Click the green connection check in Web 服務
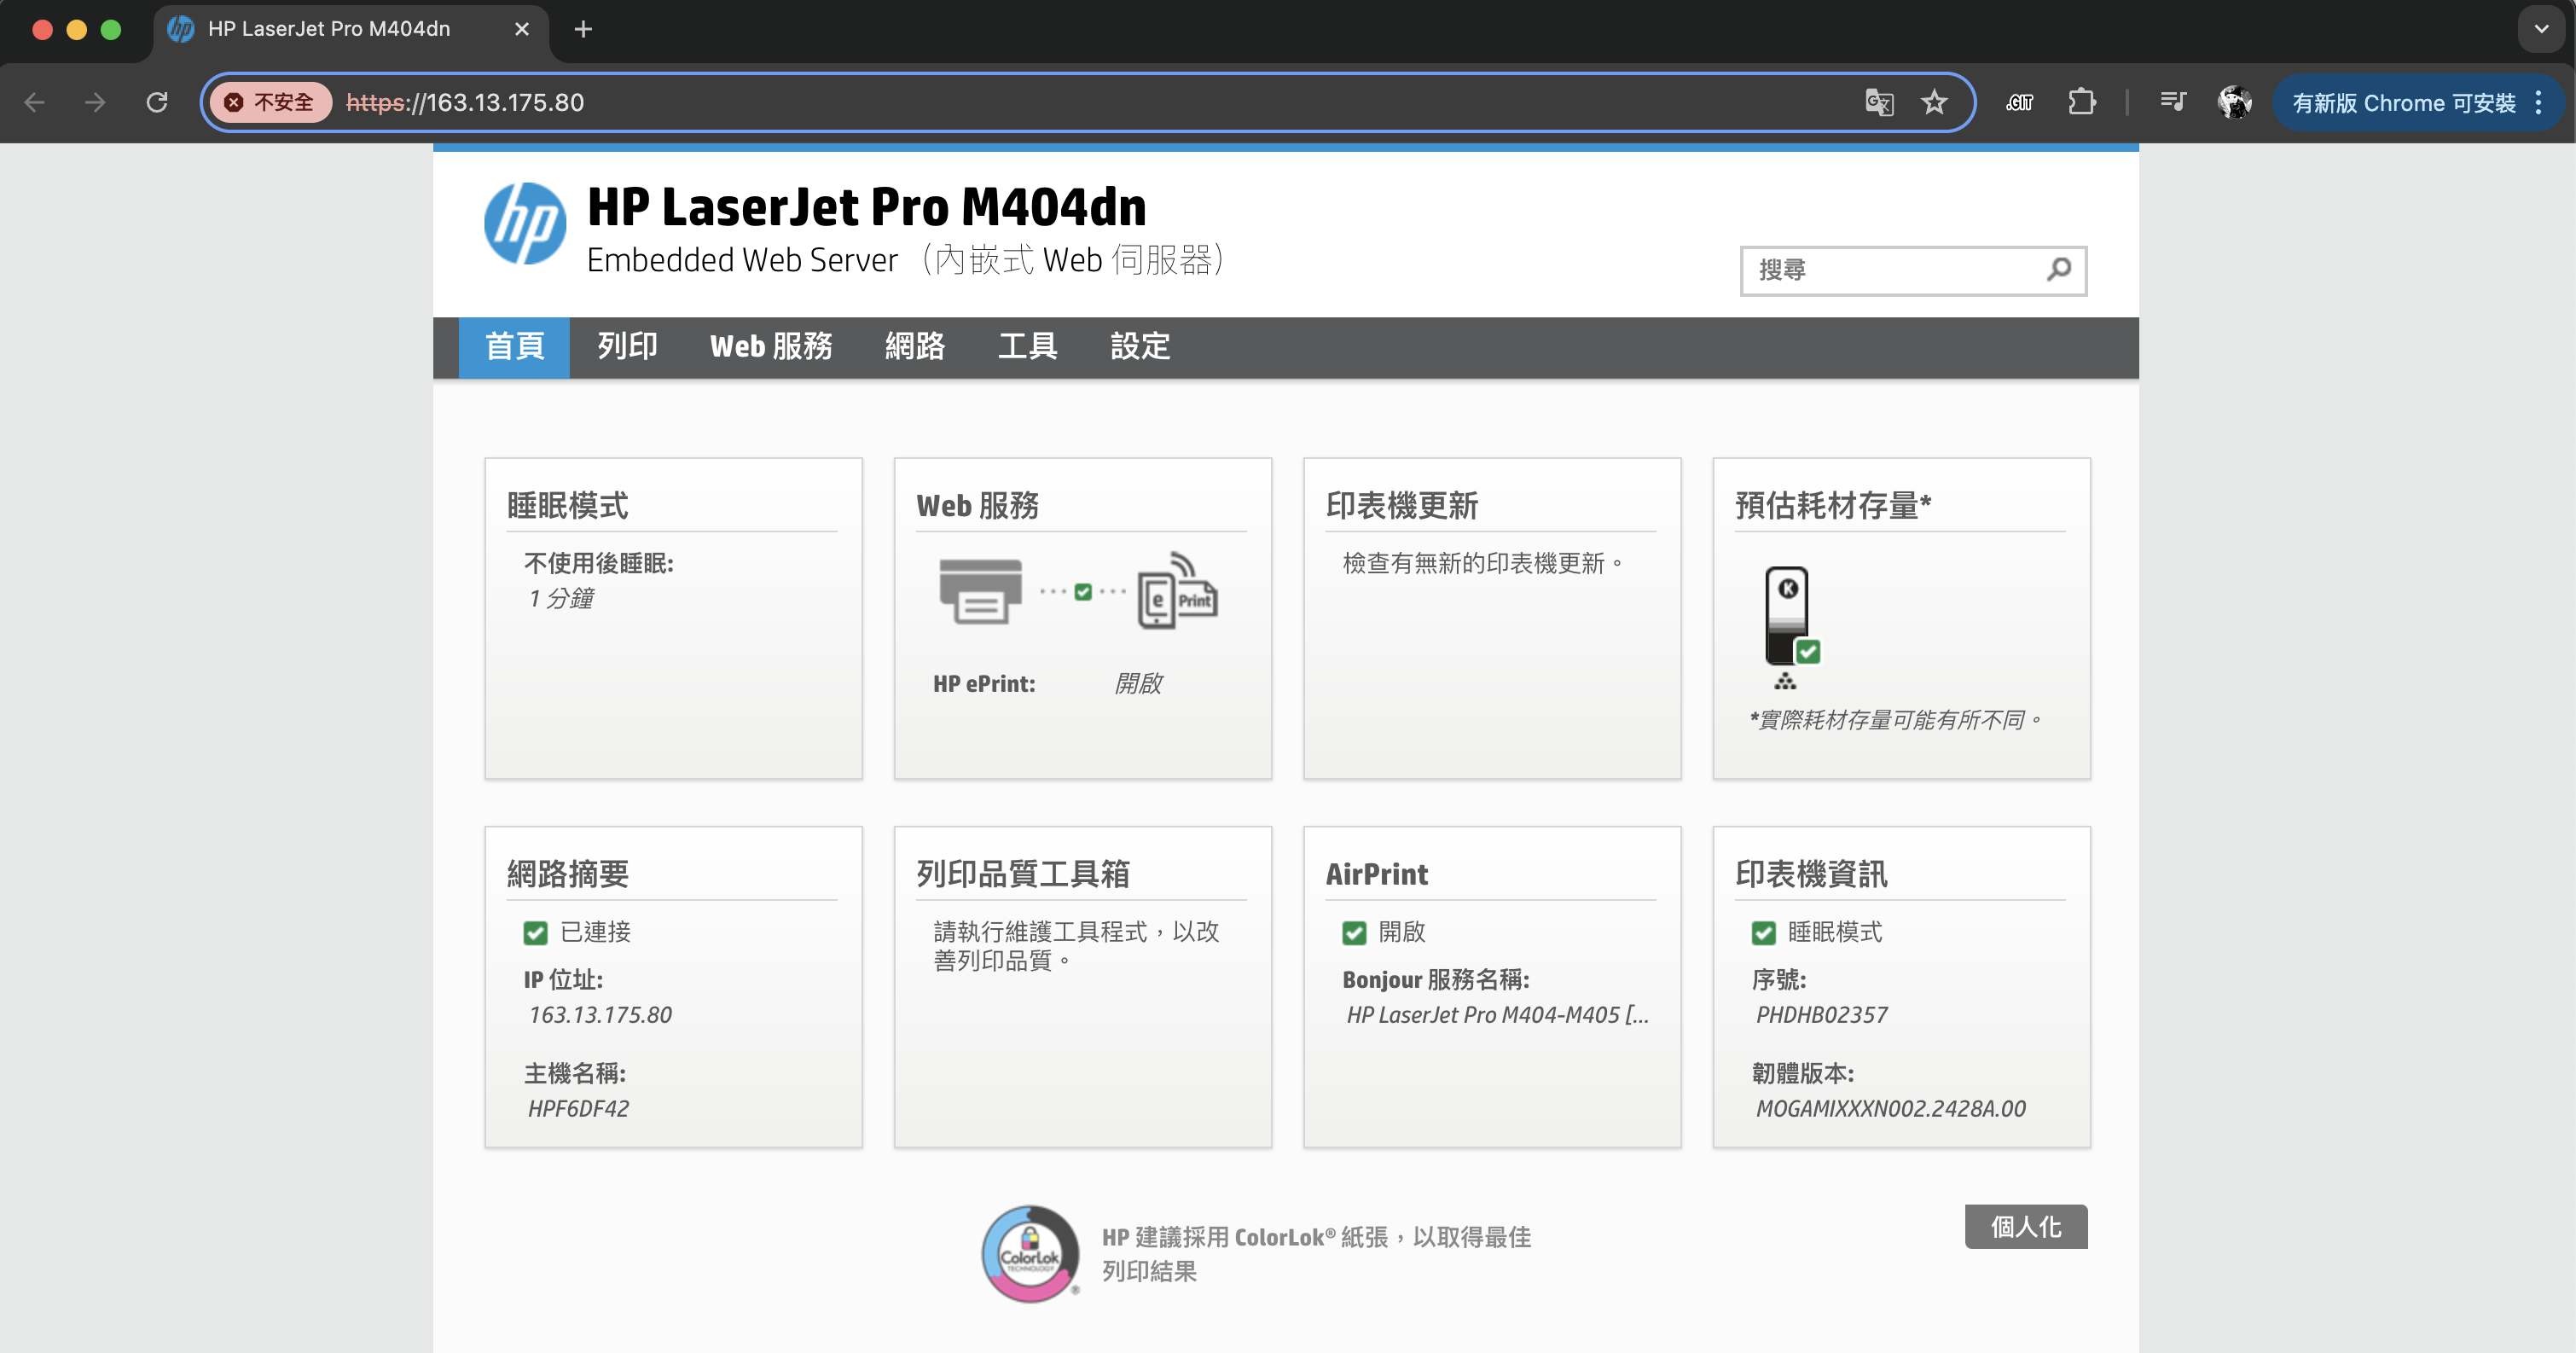Viewport: 2576px width, 1353px height. pos(1083,592)
